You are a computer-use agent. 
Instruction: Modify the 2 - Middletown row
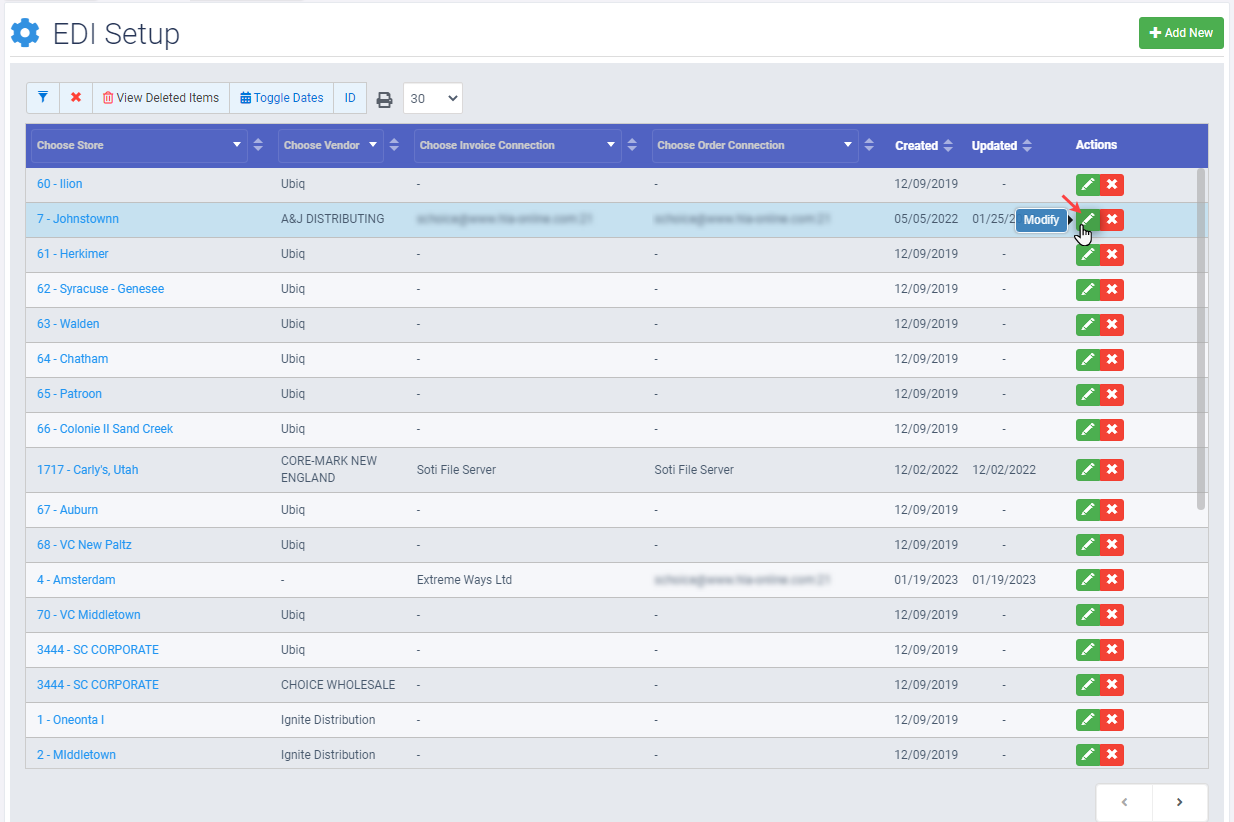point(1088,755)
